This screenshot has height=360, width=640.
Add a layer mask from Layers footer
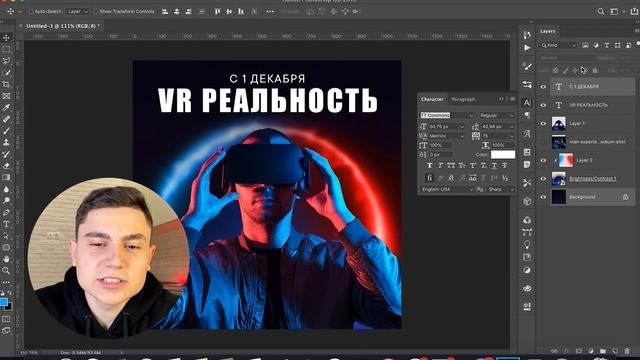[578, 351]
